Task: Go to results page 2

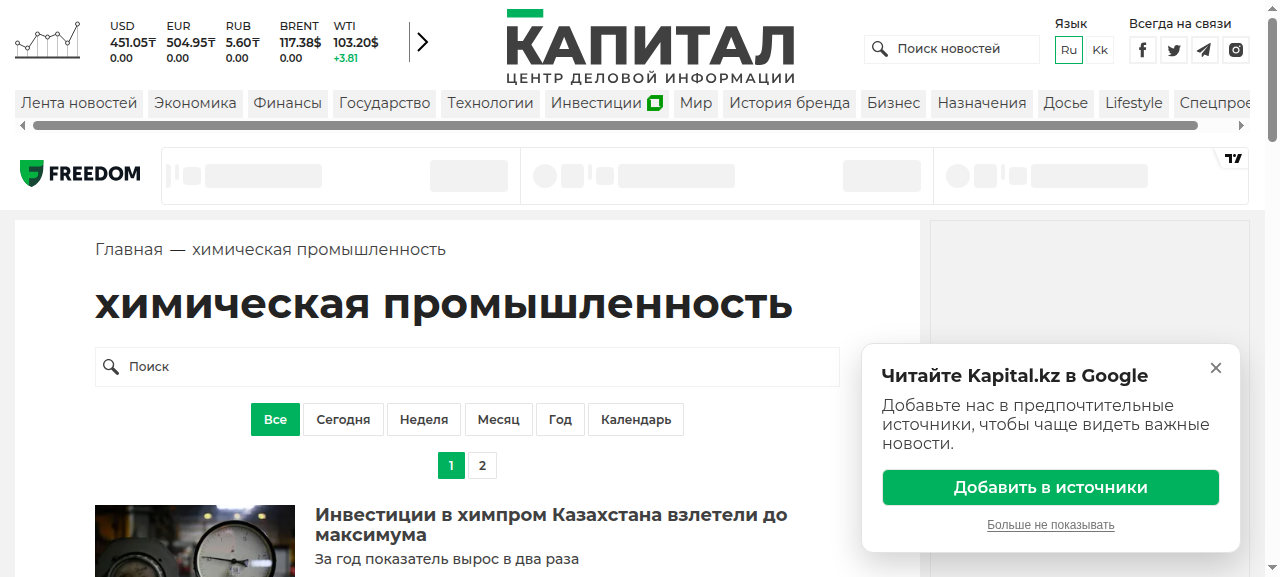Action: [x=482, y=466]
